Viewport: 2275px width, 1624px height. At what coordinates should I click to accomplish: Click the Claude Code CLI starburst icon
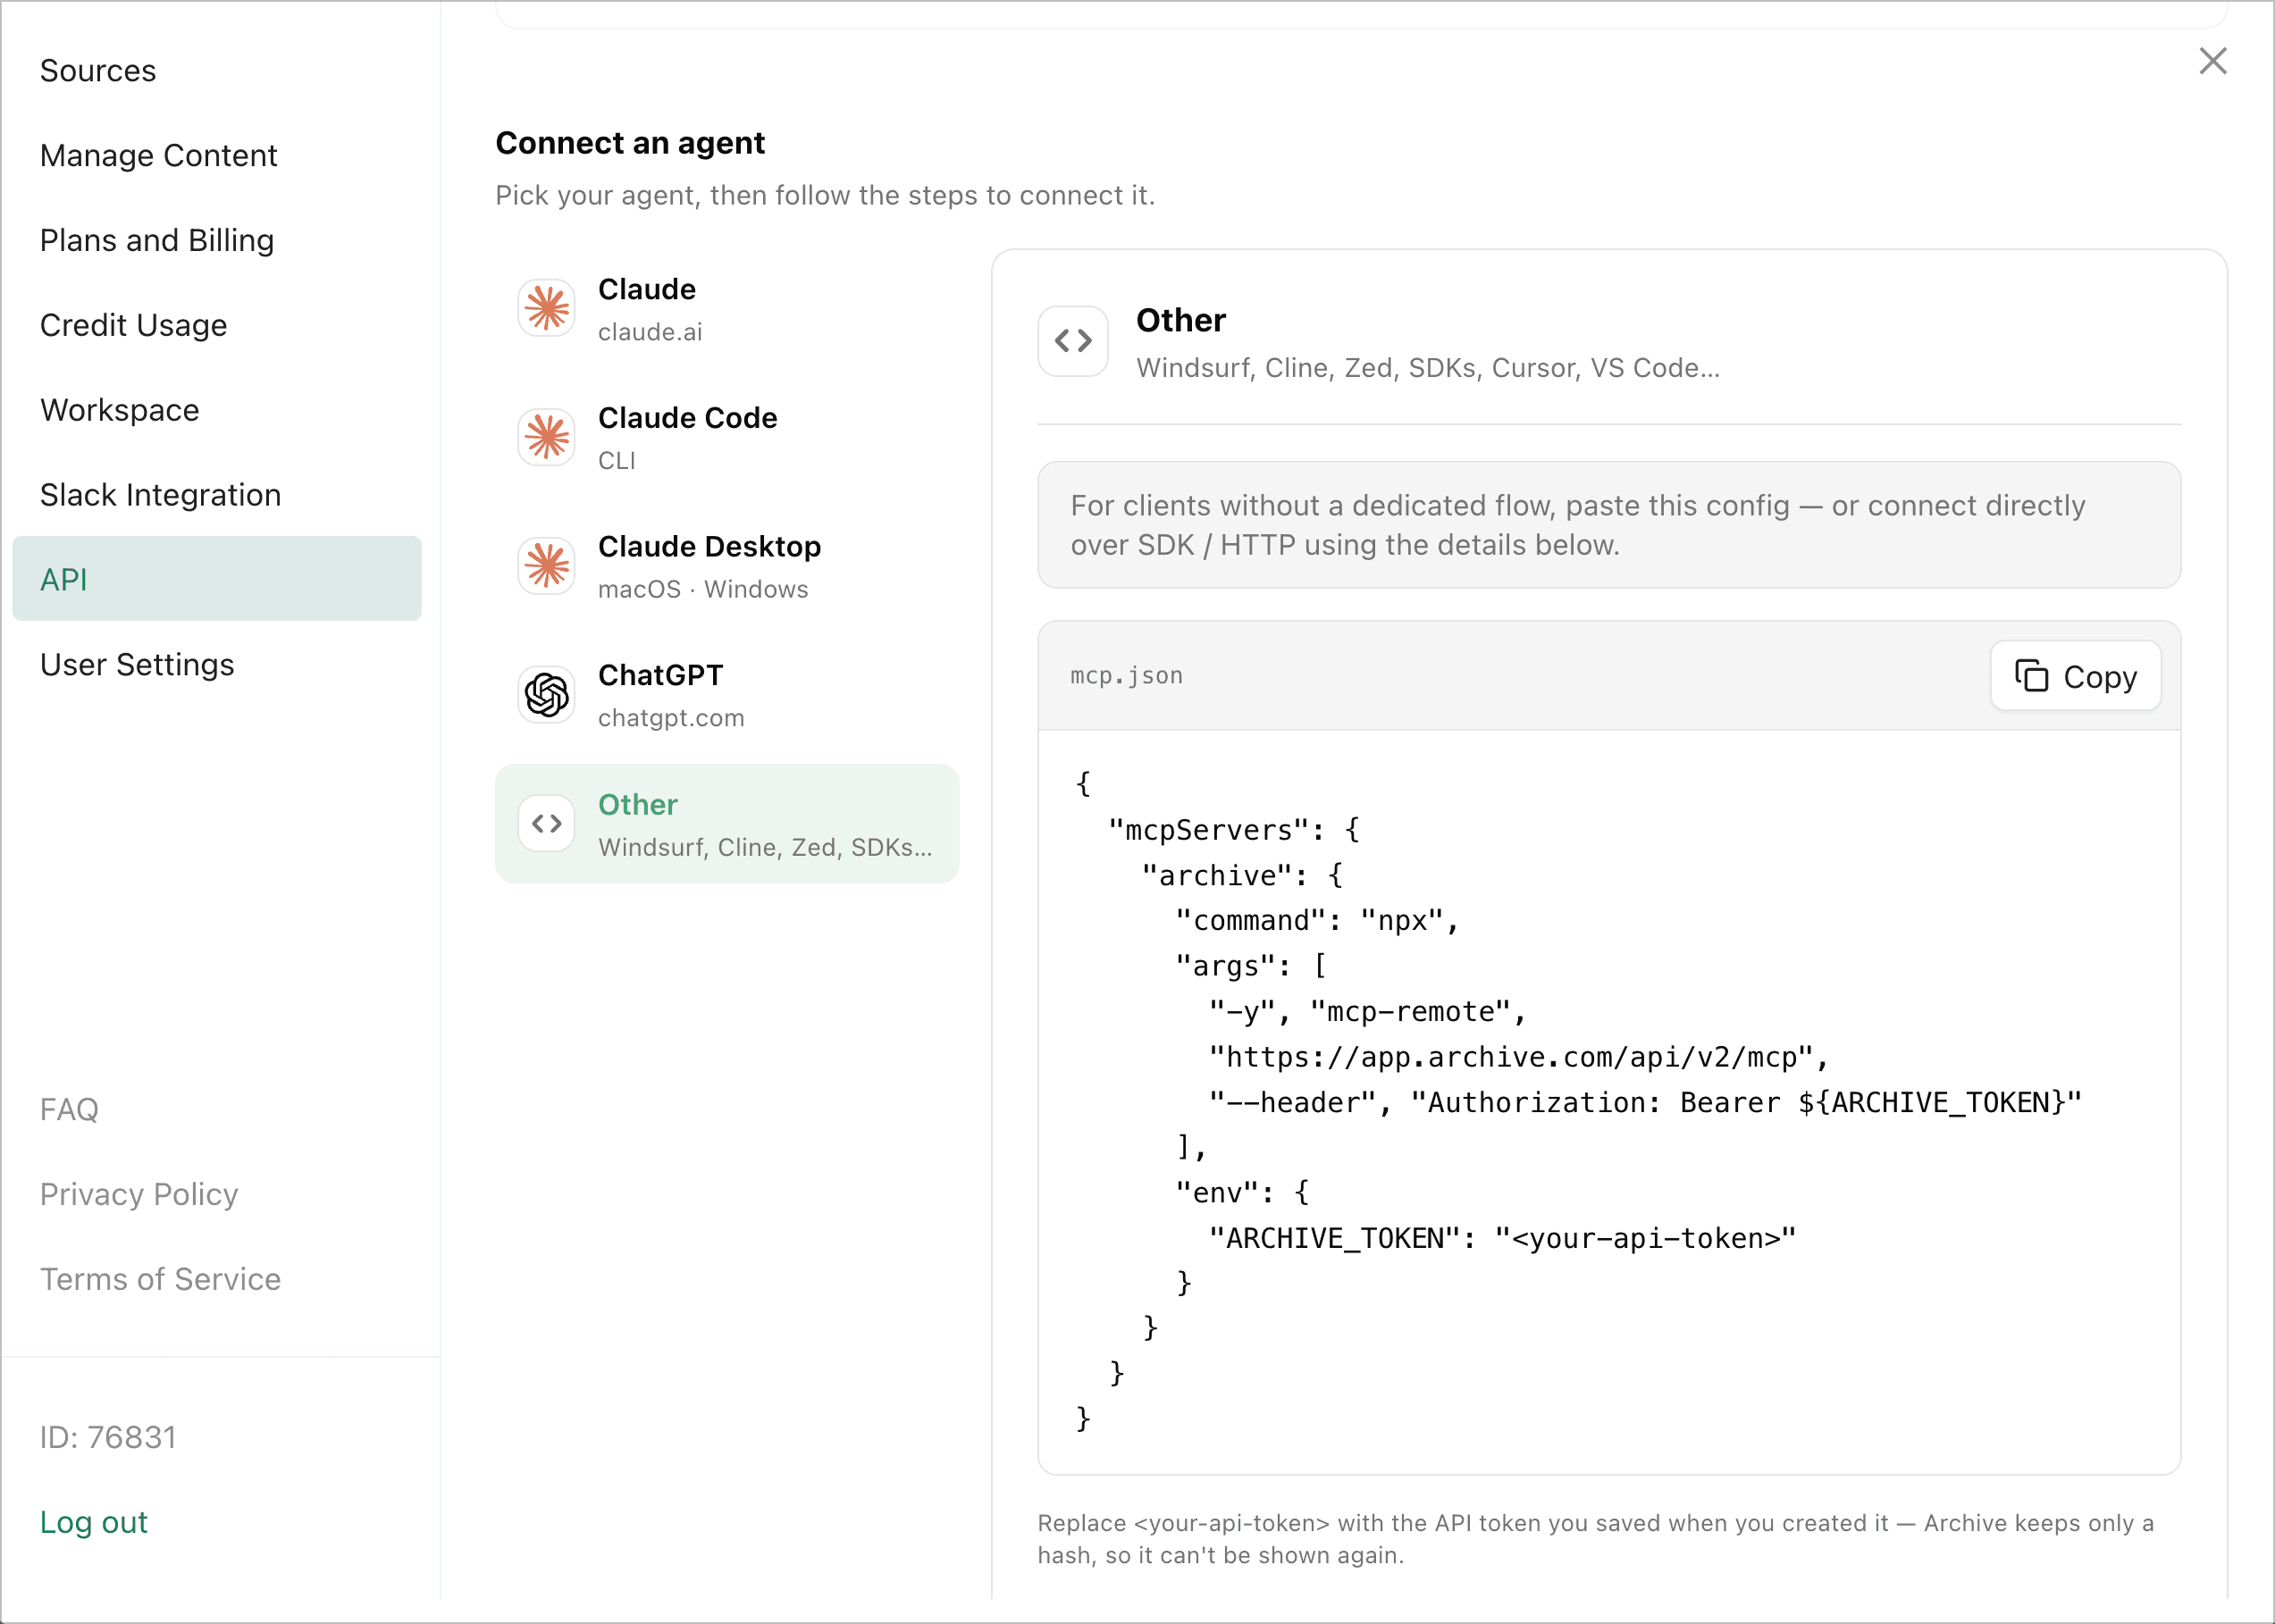[x=547, y=437]
